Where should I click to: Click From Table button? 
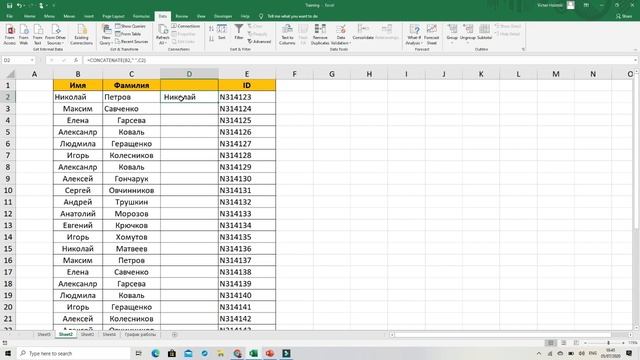pyautogui.click(x=128, y=34)
